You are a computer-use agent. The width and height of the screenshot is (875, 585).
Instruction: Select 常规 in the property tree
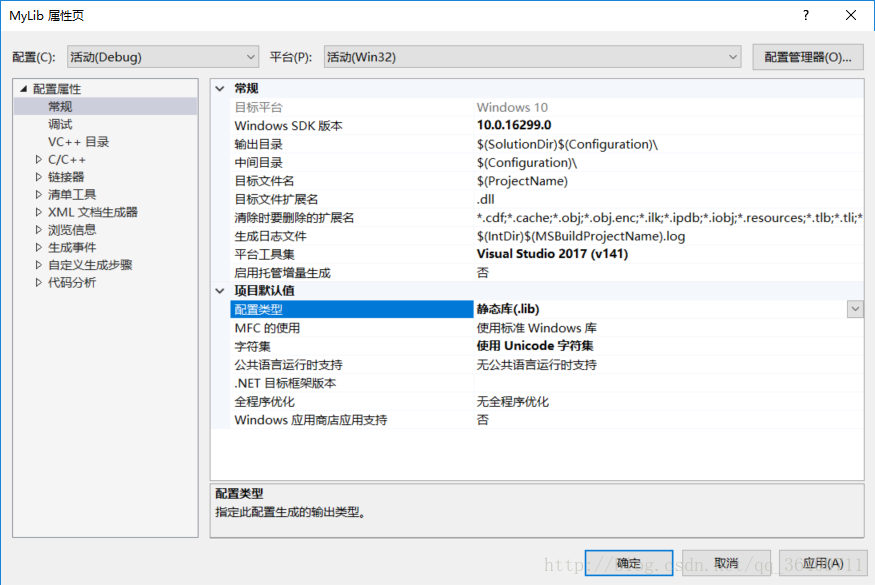pos(60,107)
